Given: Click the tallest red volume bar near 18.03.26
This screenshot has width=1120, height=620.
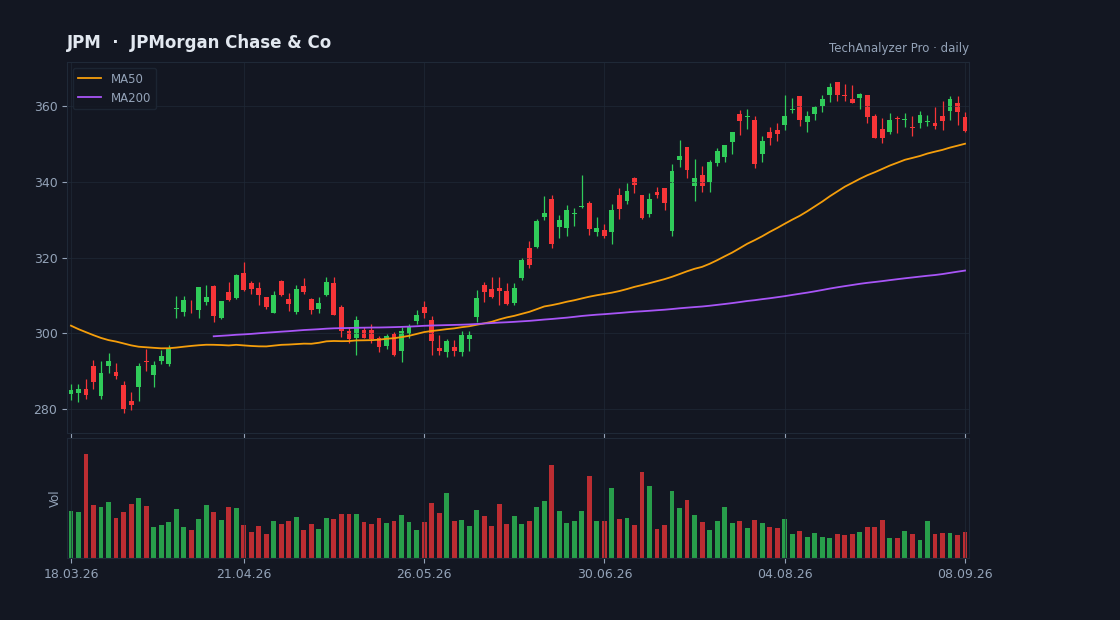Looking at the screenshot, I should click(86, 506).
